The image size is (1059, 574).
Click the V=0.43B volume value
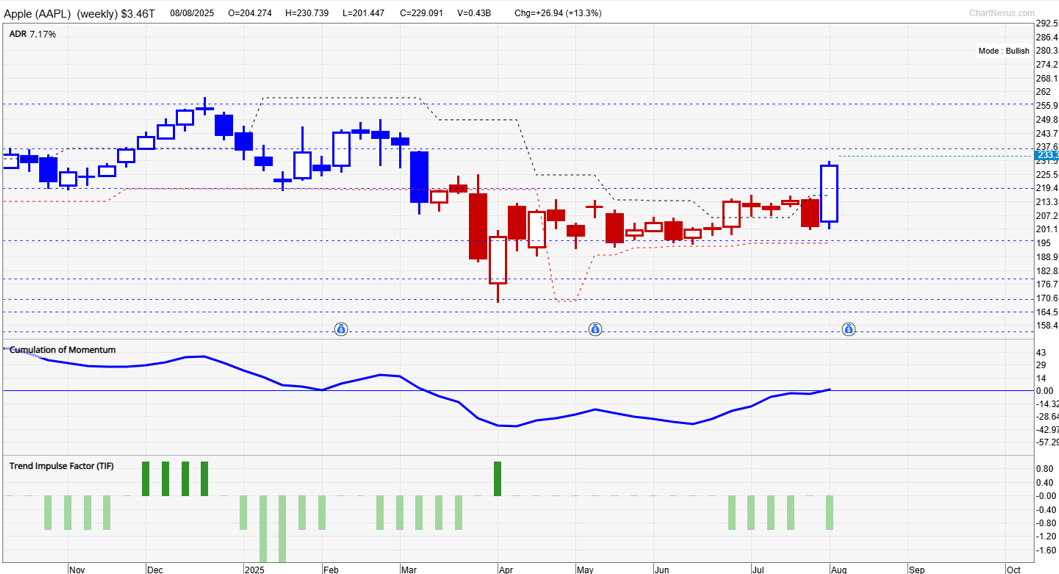(x=474, y=13)
